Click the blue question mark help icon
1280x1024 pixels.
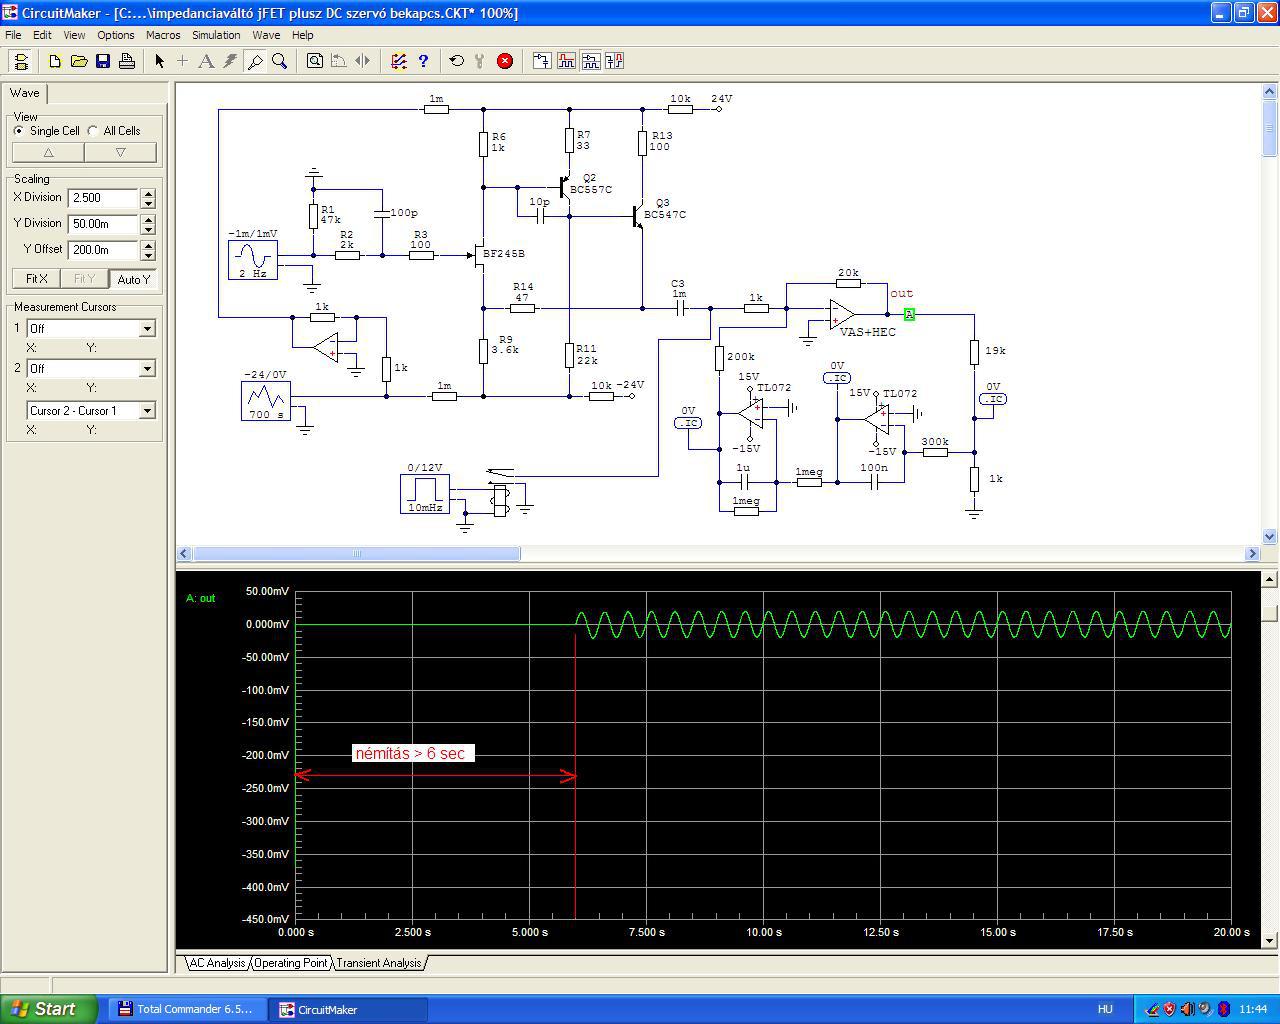[x=423, y=61]
